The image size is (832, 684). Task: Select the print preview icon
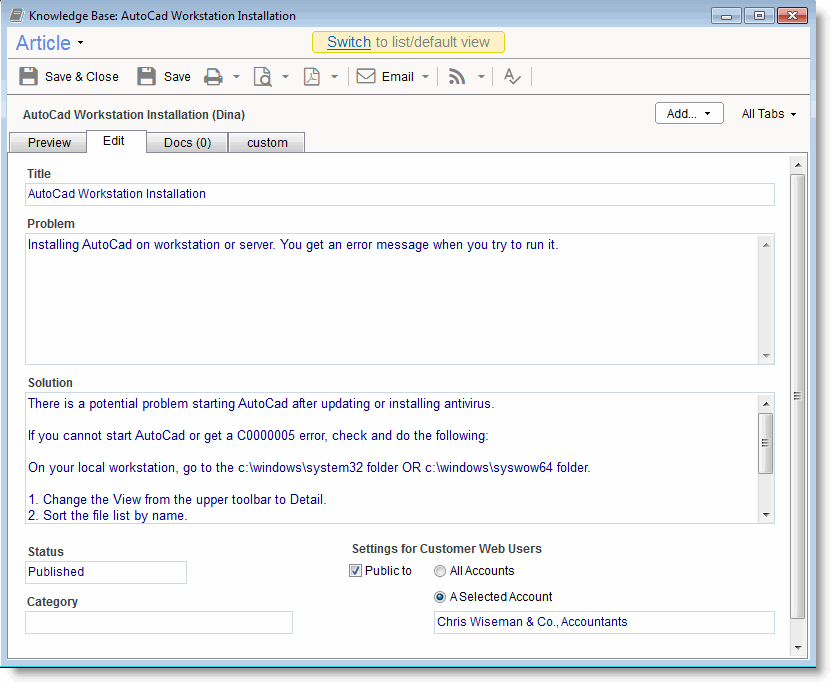pos(266,76)
